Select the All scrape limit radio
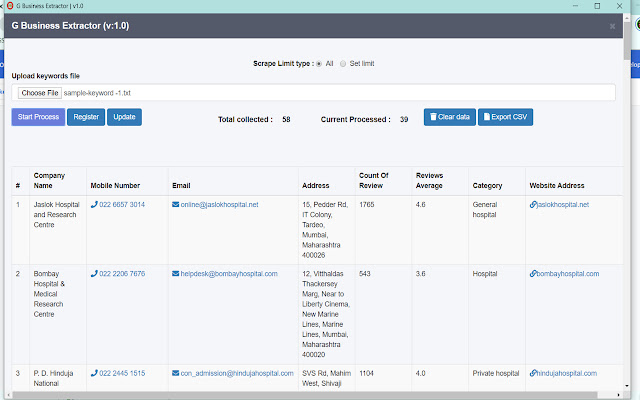The image size is (640, 400). 319,63
